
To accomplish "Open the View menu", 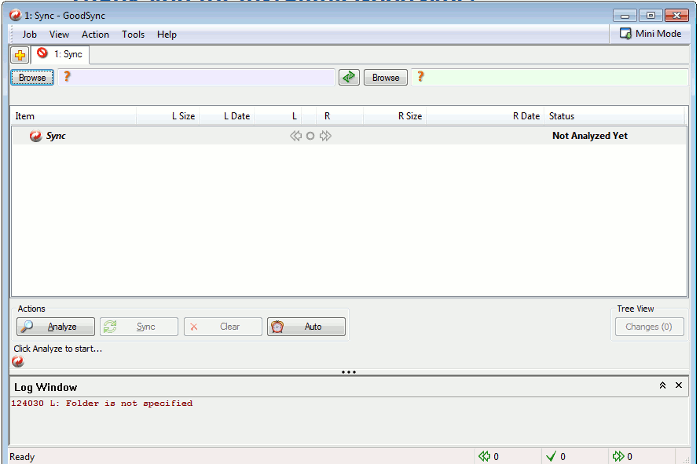I will [x=59, y=34].
